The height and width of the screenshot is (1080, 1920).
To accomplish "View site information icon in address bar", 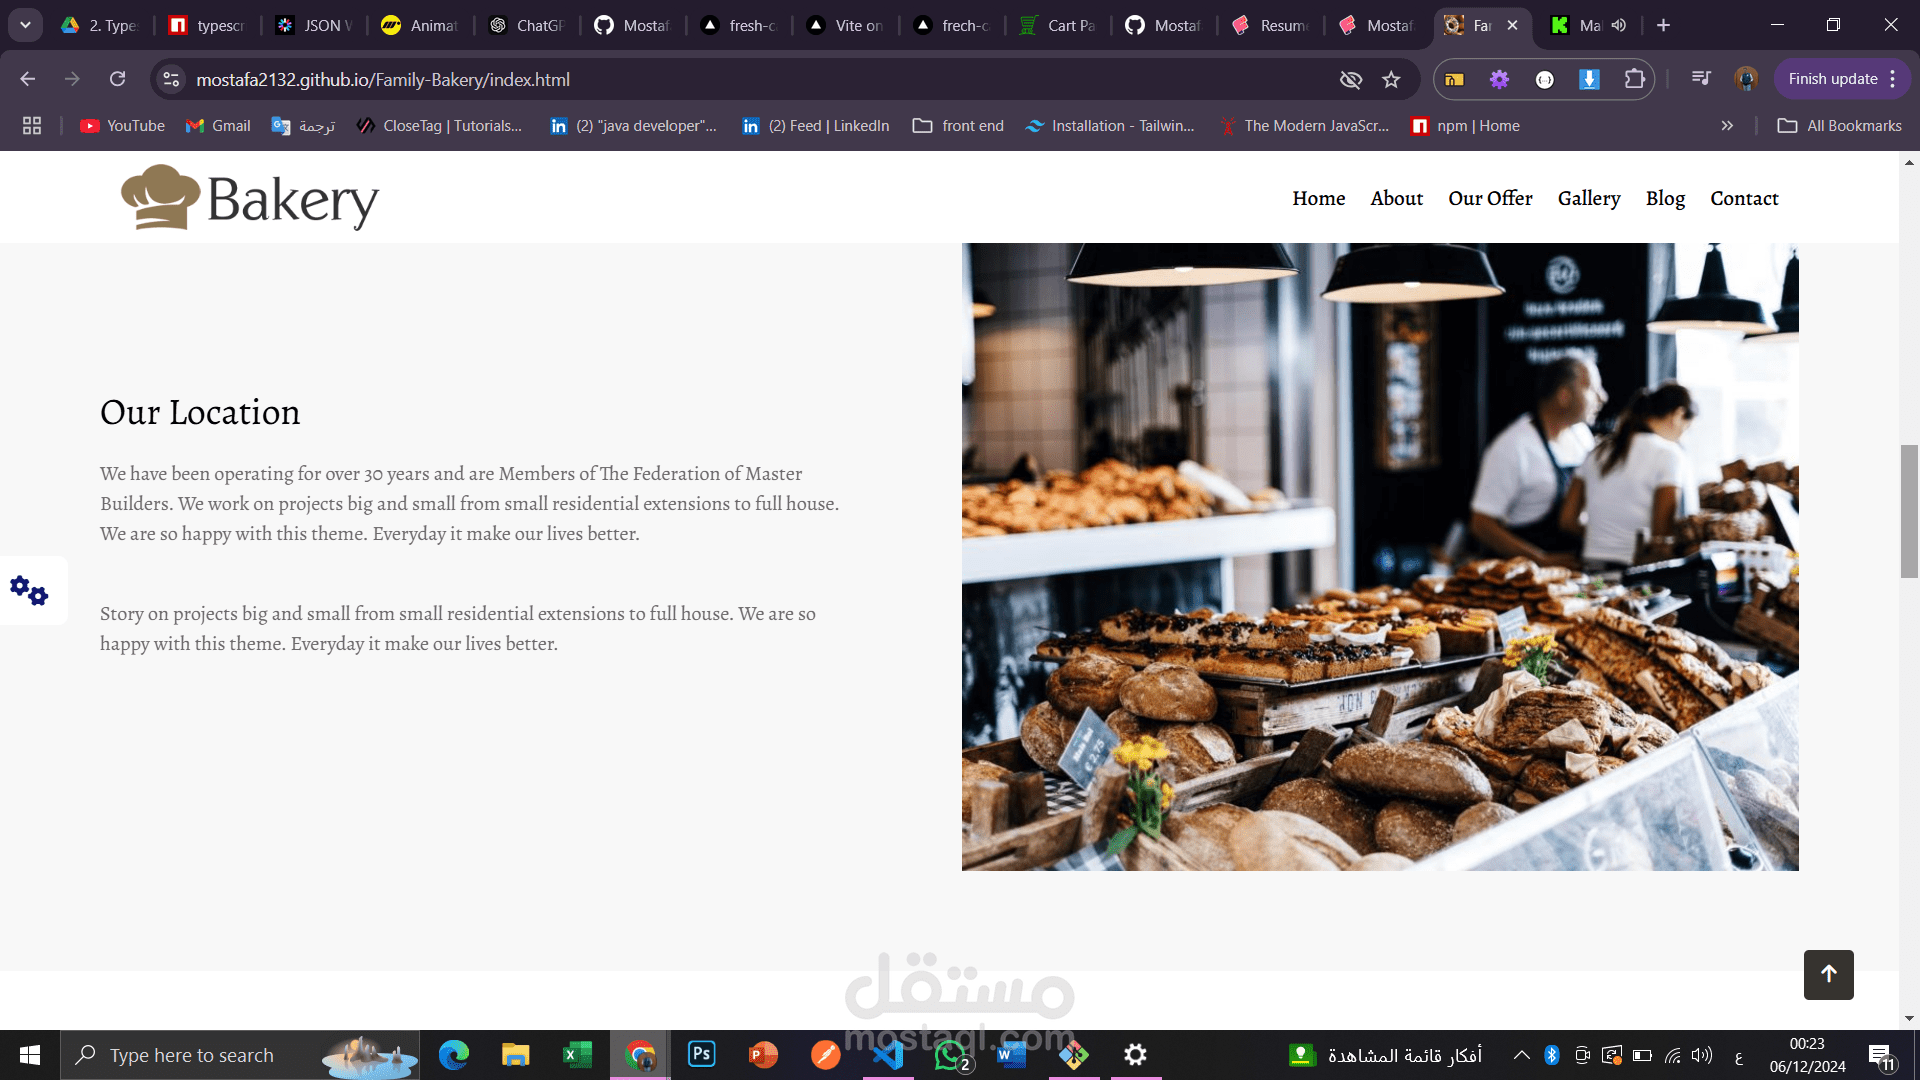I will [172, 79].
